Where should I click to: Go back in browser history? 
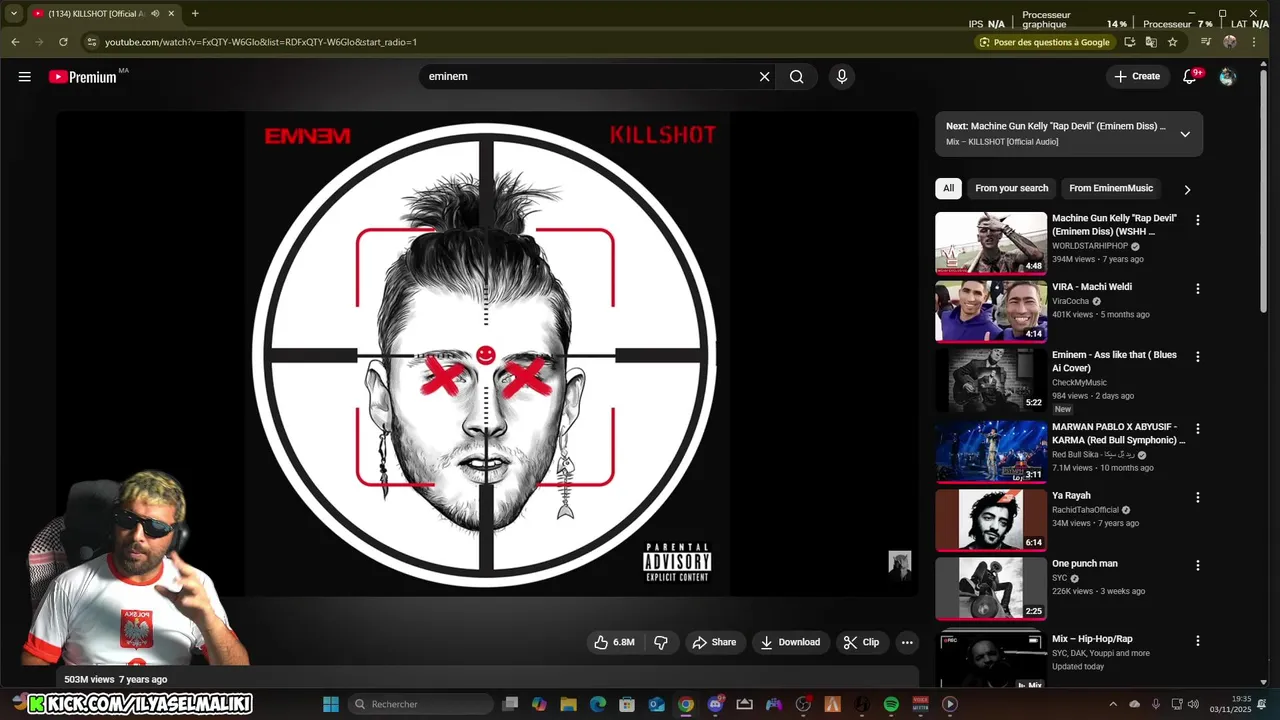(15, 42)
